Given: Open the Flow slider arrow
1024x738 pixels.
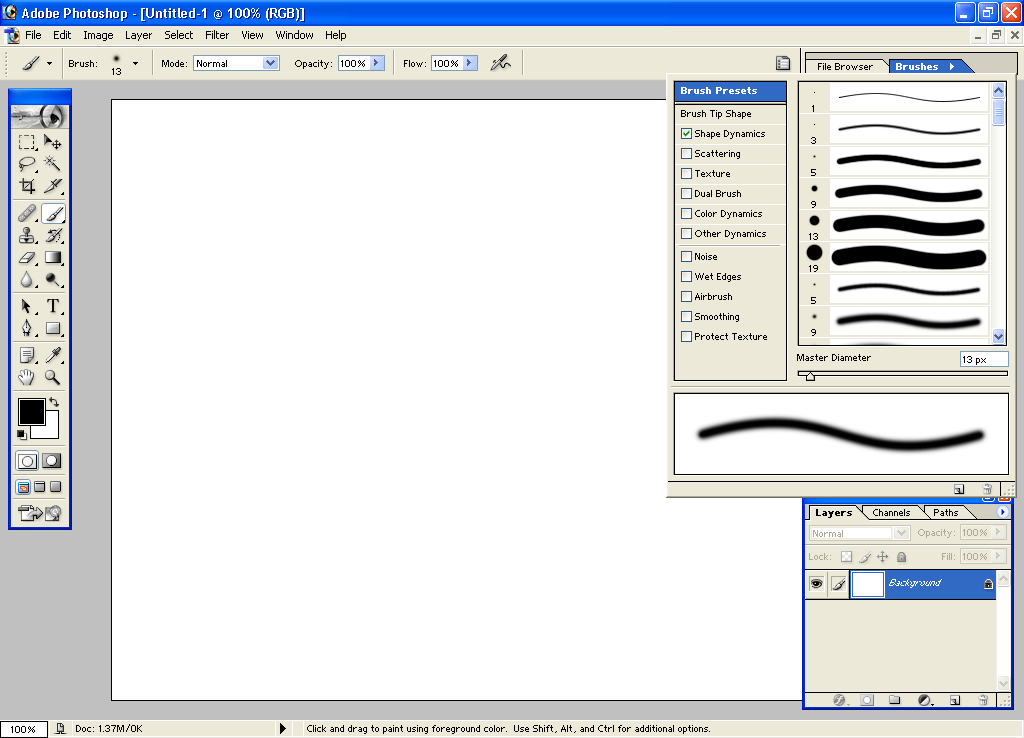Looking at the screenshot, I should click(470, 63).
